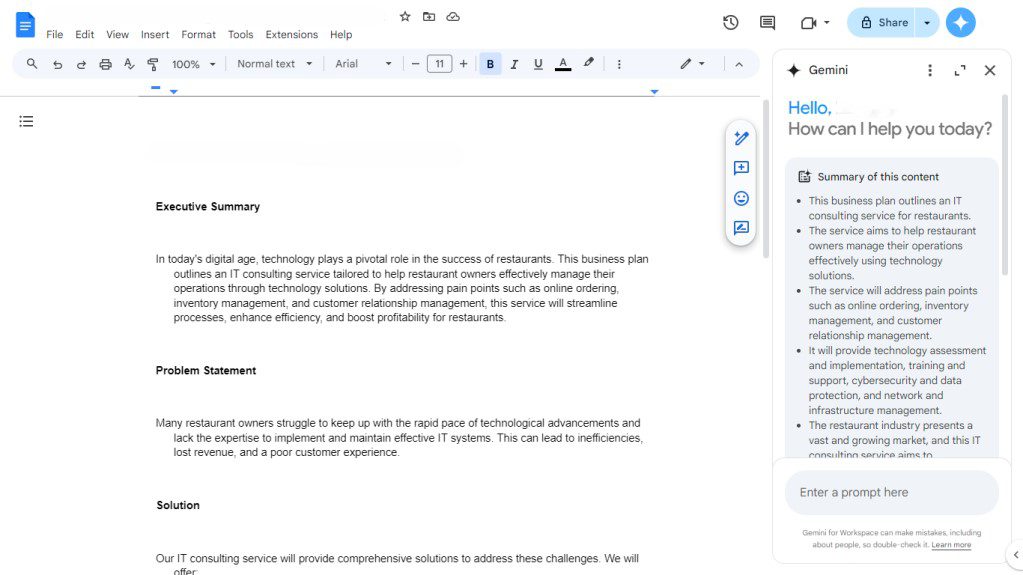Search the menus magnifier icon
This screenshot has height=575, width=1023.
click(31, 64)
